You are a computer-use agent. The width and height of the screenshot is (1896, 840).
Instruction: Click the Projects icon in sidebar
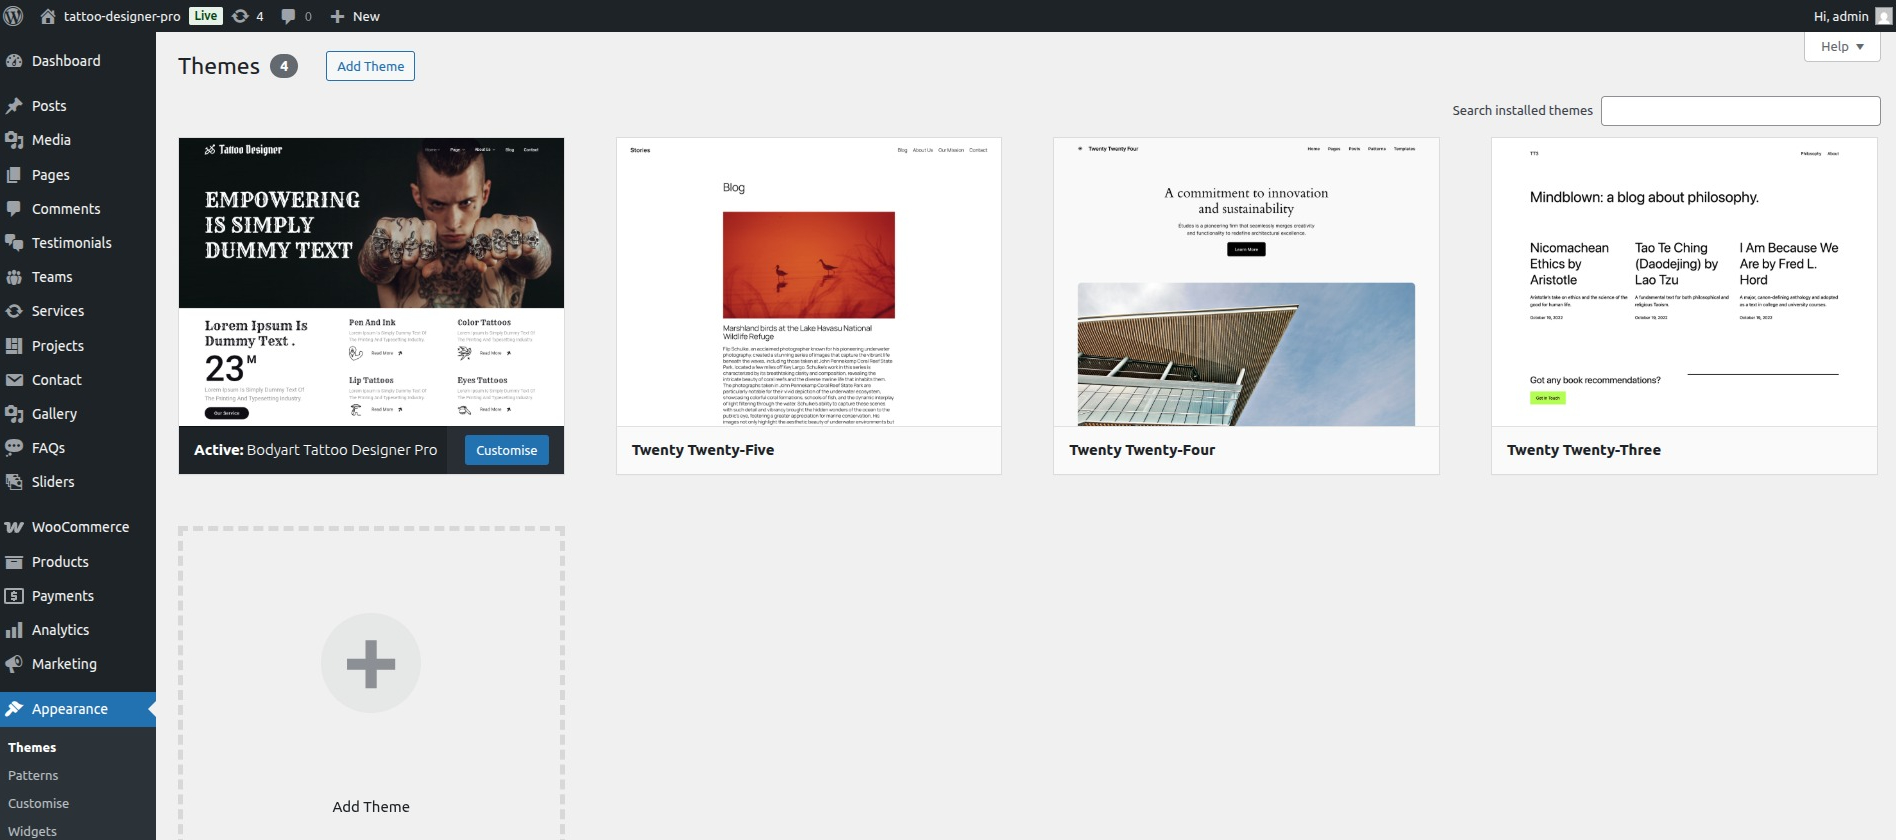coord(14,346)
